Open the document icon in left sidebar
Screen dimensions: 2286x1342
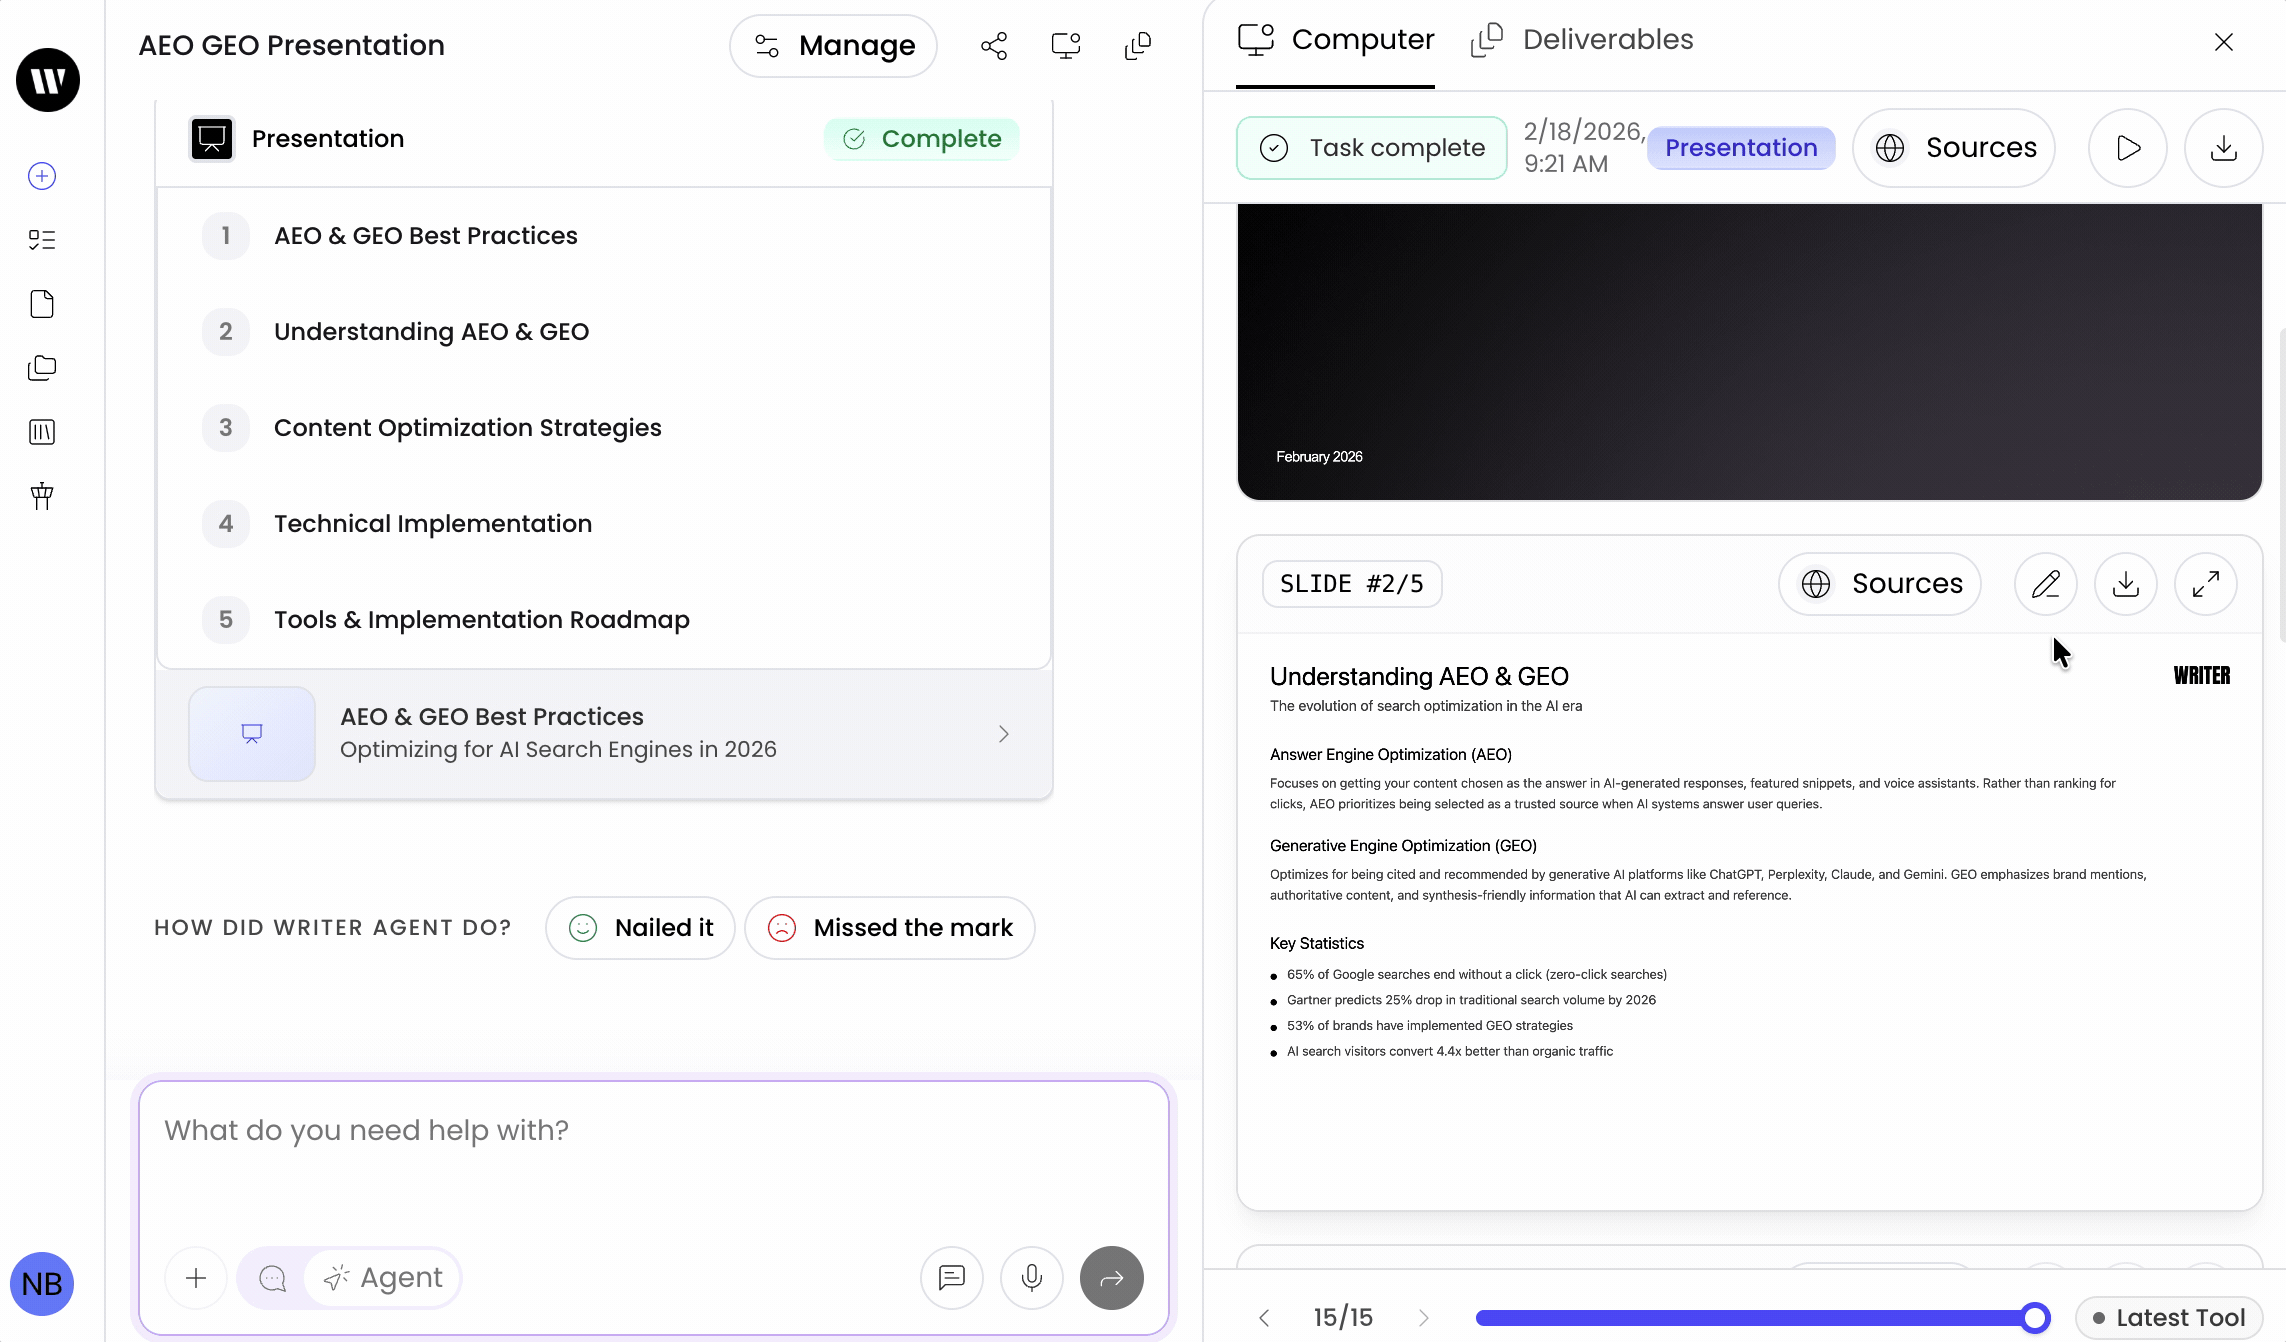point(42,304)
